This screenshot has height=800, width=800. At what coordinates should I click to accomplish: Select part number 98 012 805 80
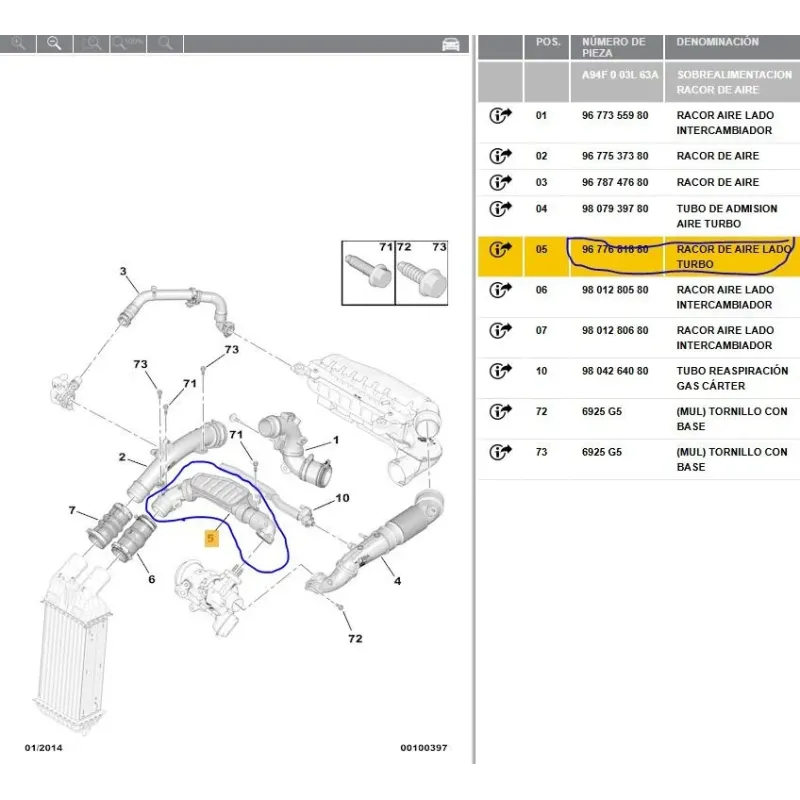pos(614,290)
